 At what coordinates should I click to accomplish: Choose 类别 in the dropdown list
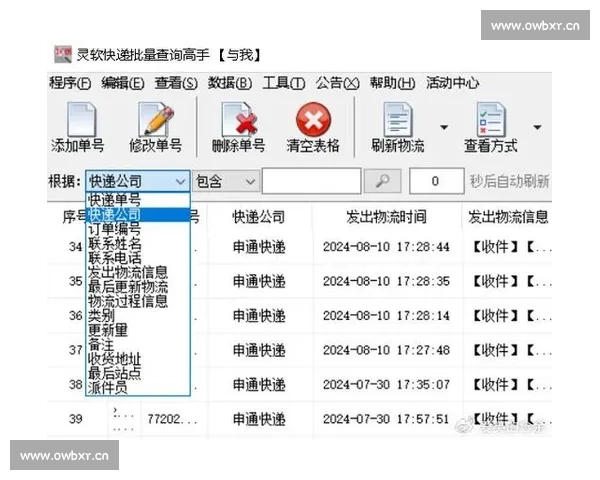pos(138,315)
